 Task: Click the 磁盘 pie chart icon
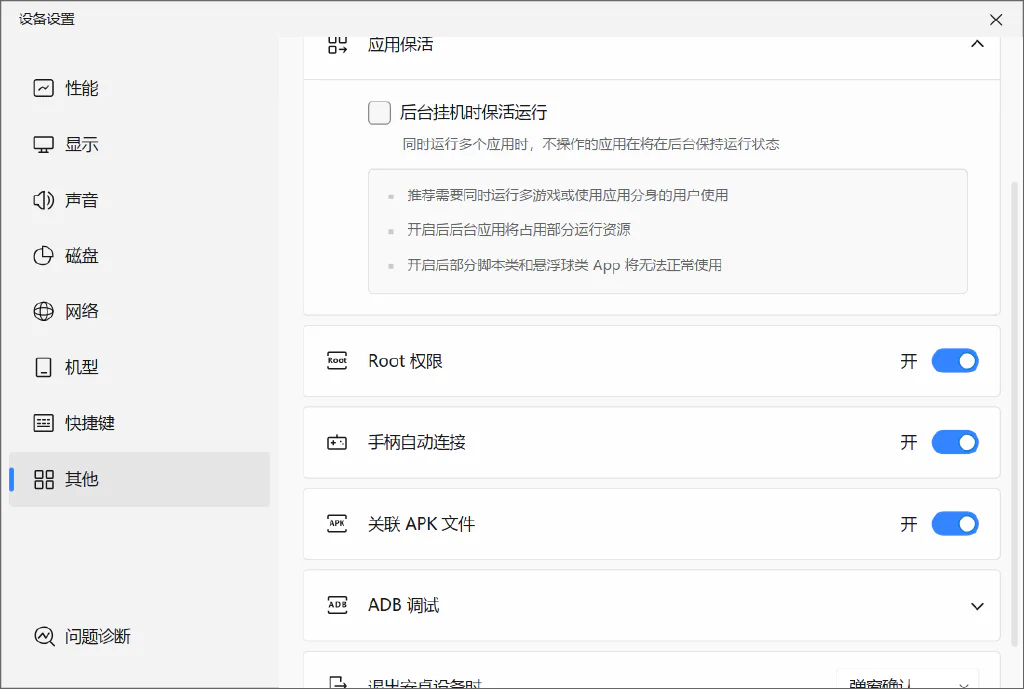(44, 255)
